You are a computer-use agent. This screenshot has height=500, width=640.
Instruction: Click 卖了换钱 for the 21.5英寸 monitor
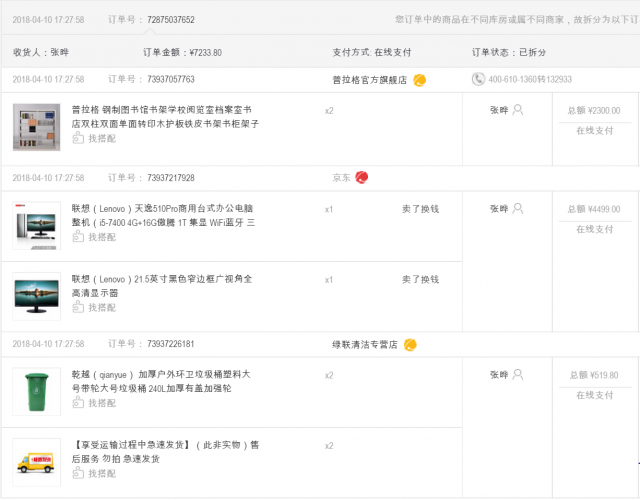[420, 280]
